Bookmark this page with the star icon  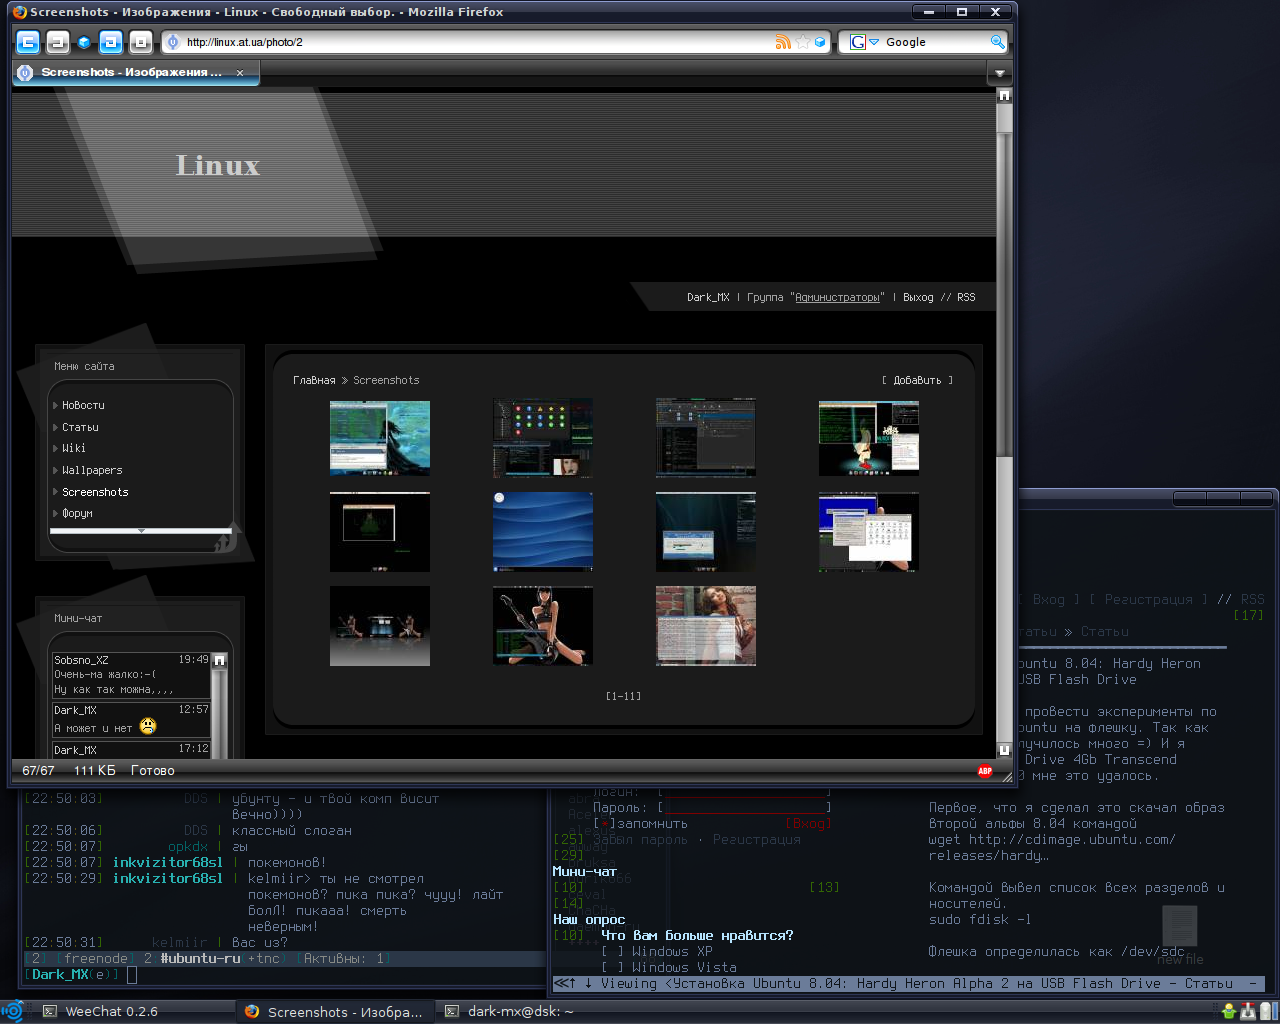coord(802,42)
